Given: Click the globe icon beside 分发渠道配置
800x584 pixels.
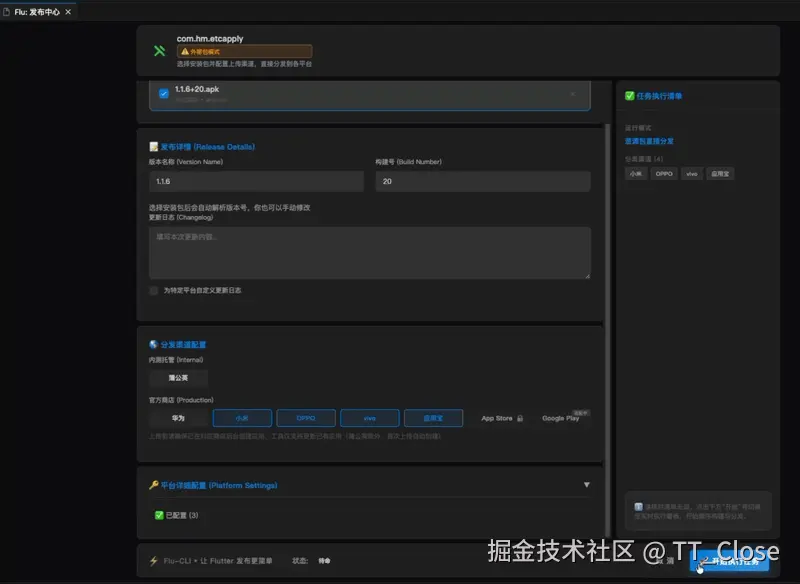Looking at the screenshot, I should 154,345.
